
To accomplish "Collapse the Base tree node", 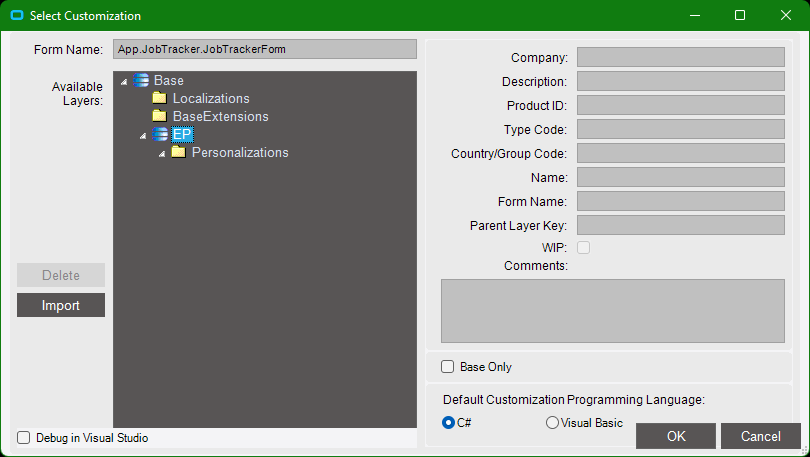I will [124, 82].
